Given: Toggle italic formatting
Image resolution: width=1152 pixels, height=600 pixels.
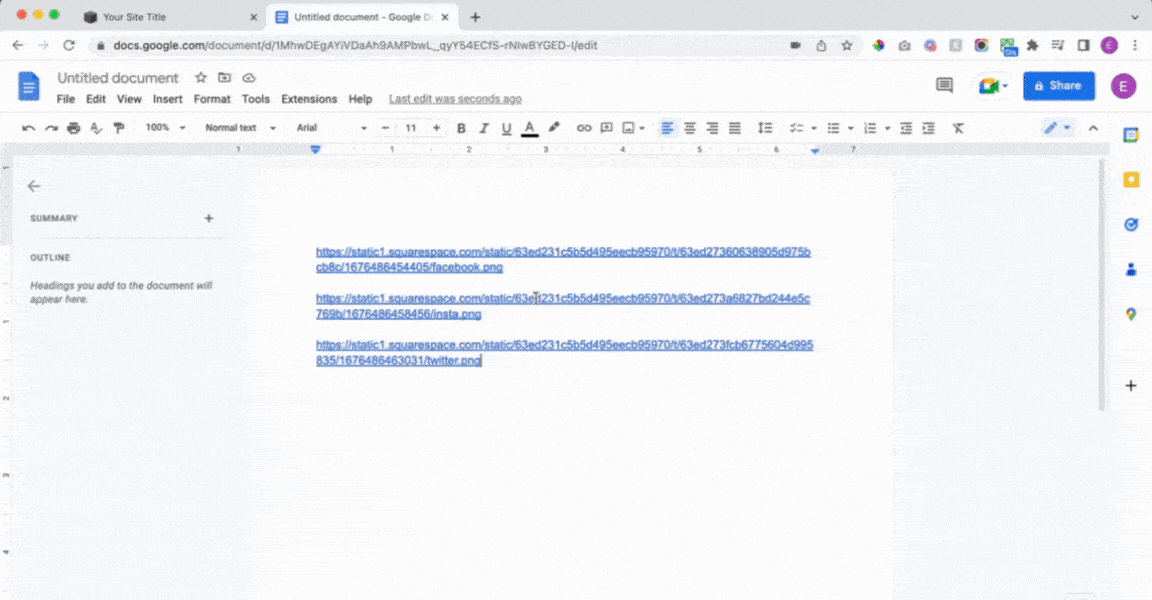Looking at the screenshot, I should click(483, 129).
